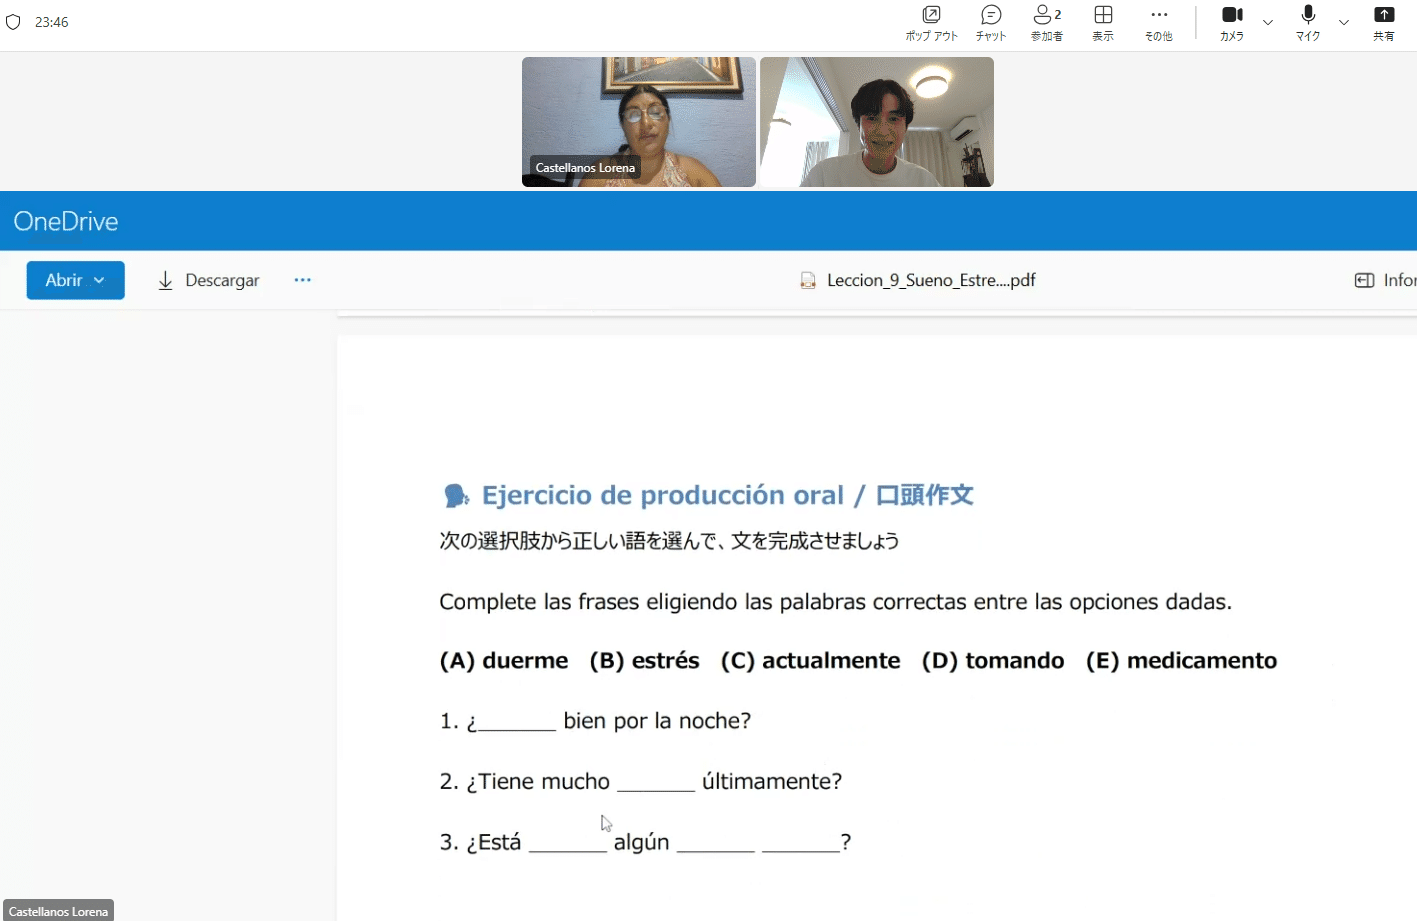Click the Japanese instruction line under heading
This screenshot has height=921, width=1417.
click(669, 541)
